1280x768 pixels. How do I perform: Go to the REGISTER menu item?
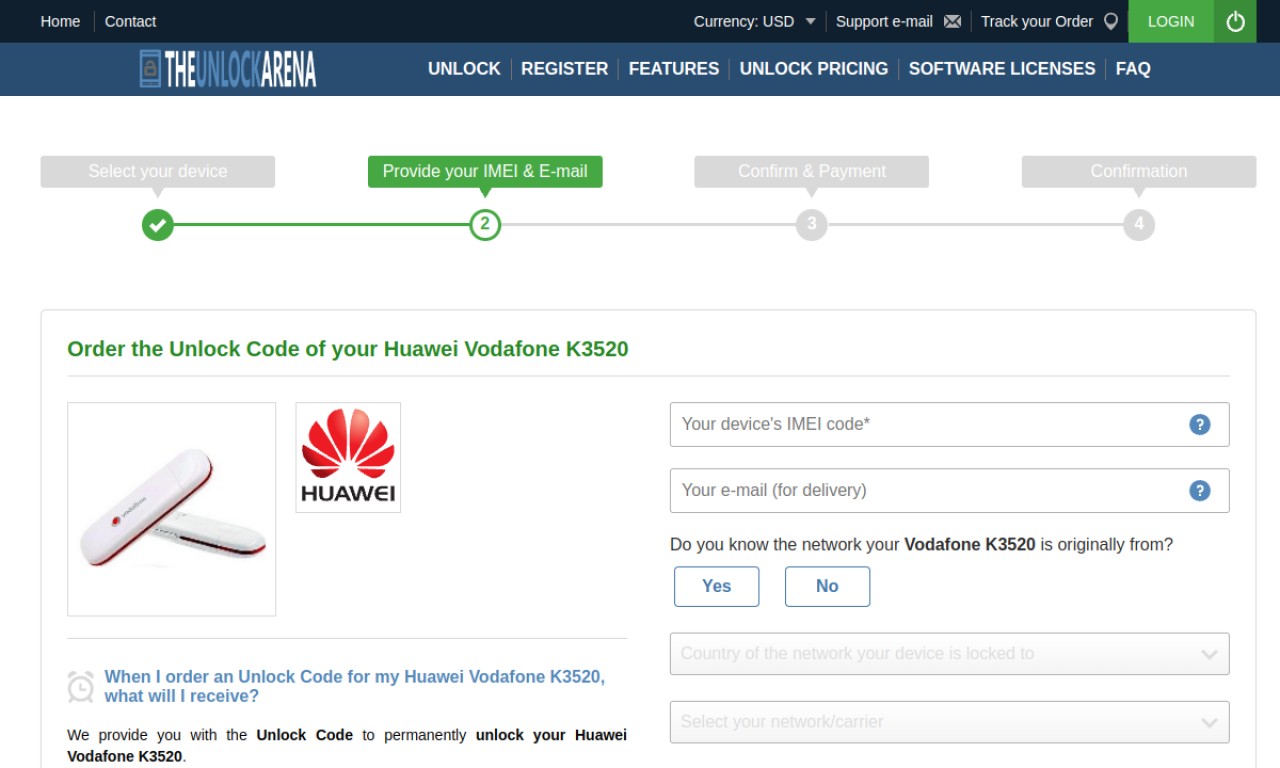tap(565, 69)
